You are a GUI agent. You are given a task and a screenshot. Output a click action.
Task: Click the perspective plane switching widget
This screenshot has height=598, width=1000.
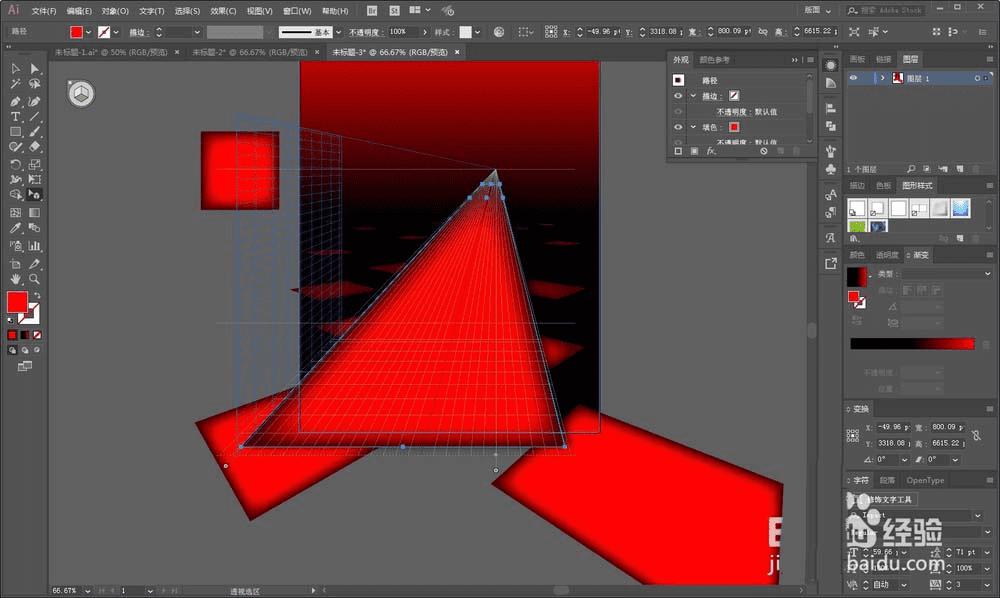point(81,94)
